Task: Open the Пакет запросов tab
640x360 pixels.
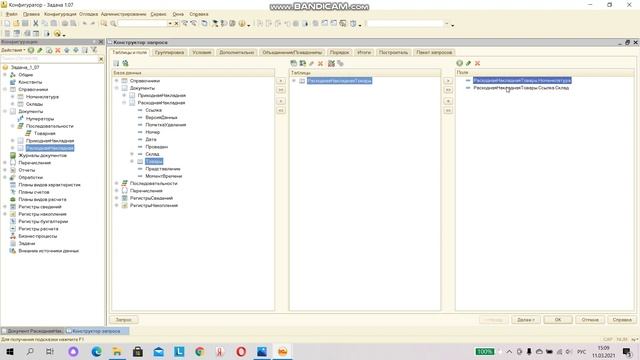Action: pyautogui.click(x=434, y=52)
